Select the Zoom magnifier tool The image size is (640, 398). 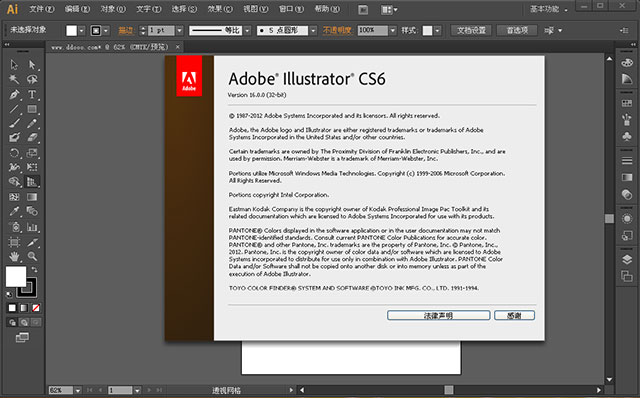pos(32,256)
